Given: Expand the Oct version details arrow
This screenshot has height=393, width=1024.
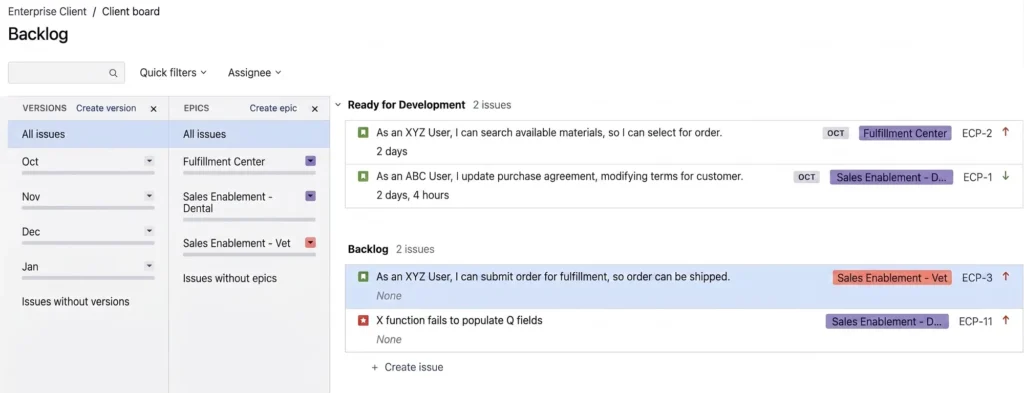Looking at the screenshot, I should tap(149, 161).
